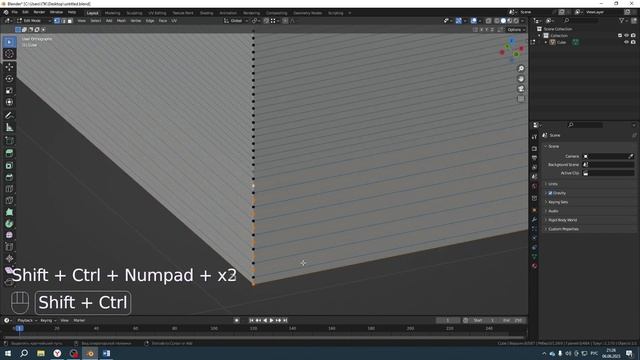Activate the 3D Cursor tool

click(x=9, y=54)
